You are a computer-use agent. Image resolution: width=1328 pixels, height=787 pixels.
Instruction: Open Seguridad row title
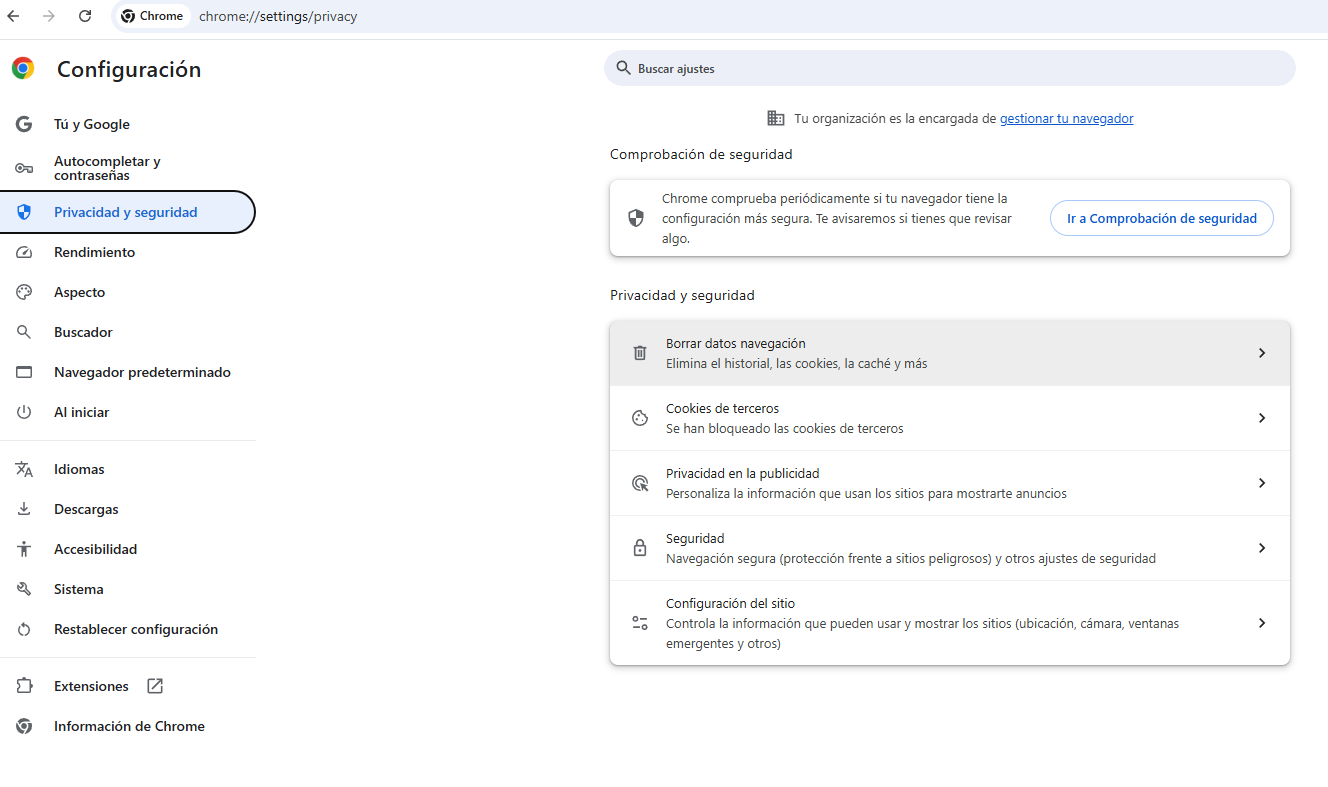[x=695, y=538]
